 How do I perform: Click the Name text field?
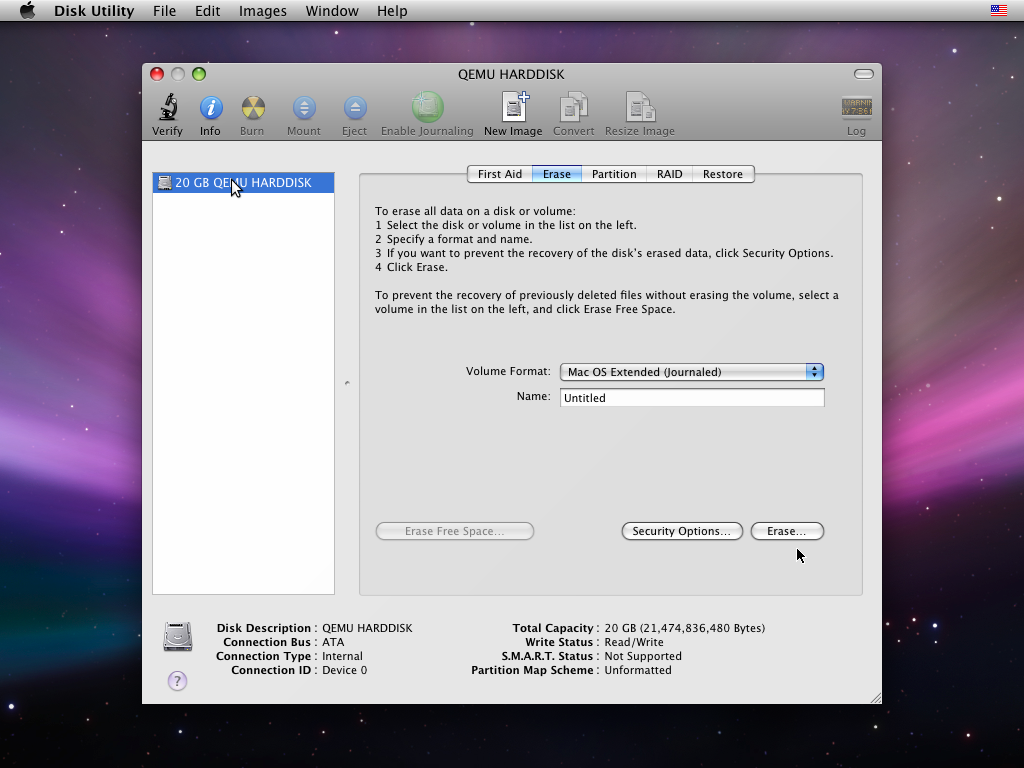pyautogui.click(x=692, y=398)
